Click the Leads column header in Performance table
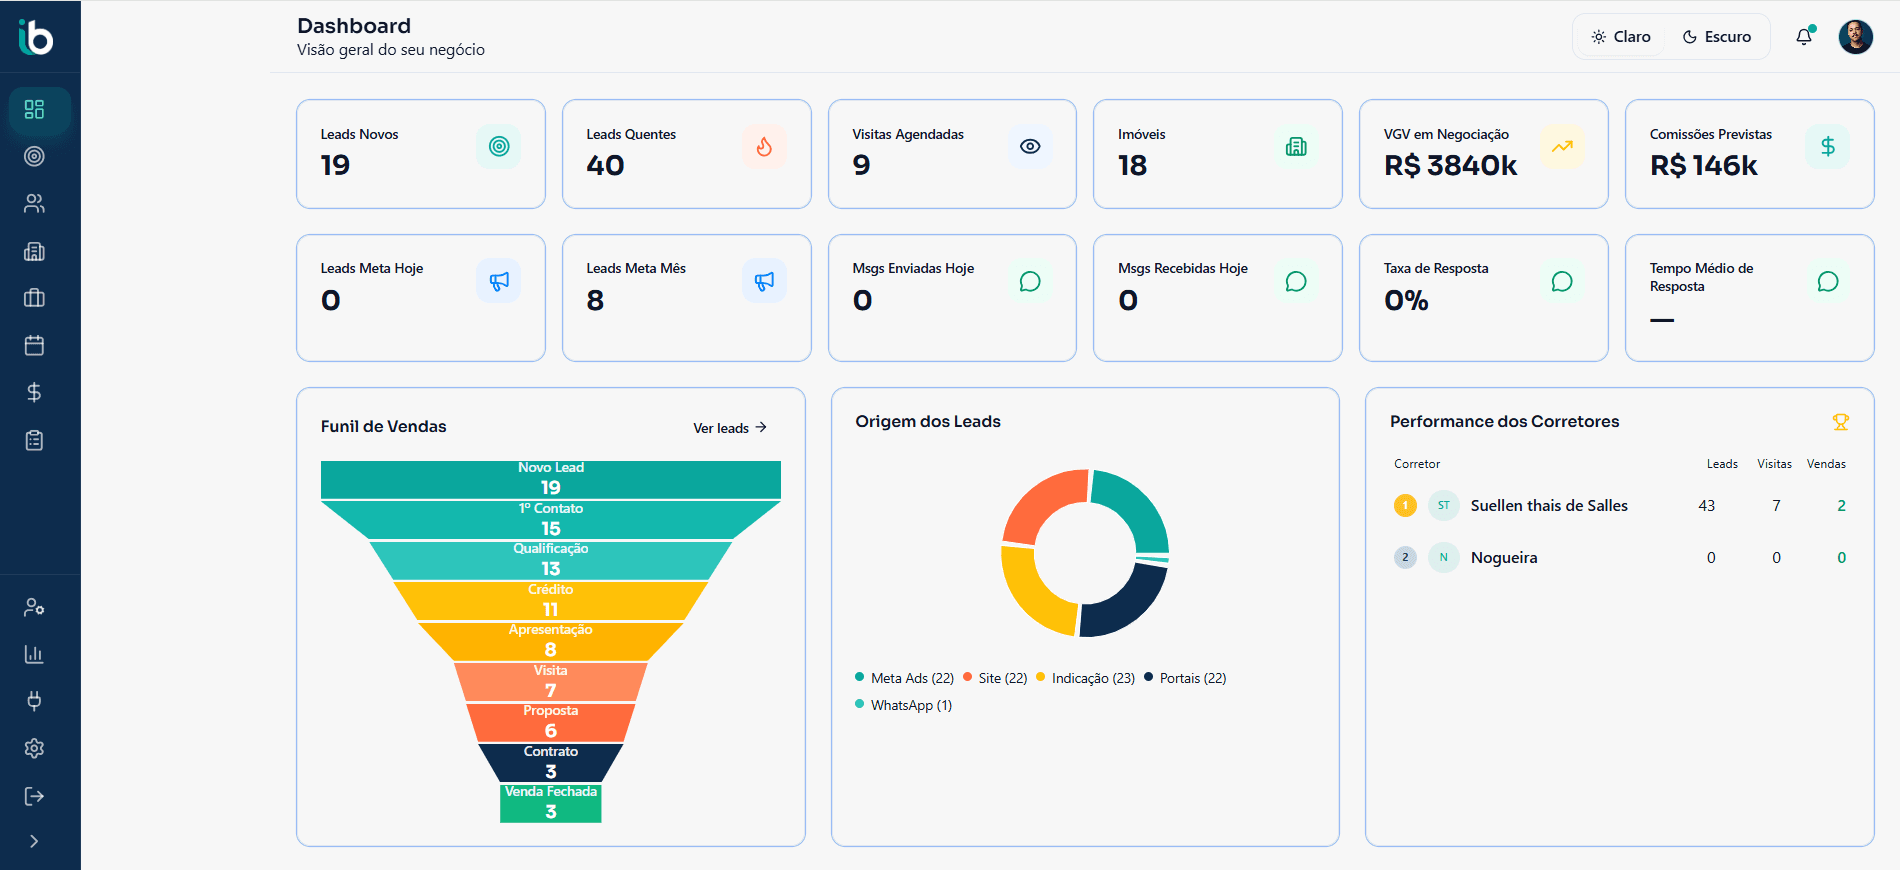The width and height of the screenshot is (1900, 870). click(x=1722, y=464)
